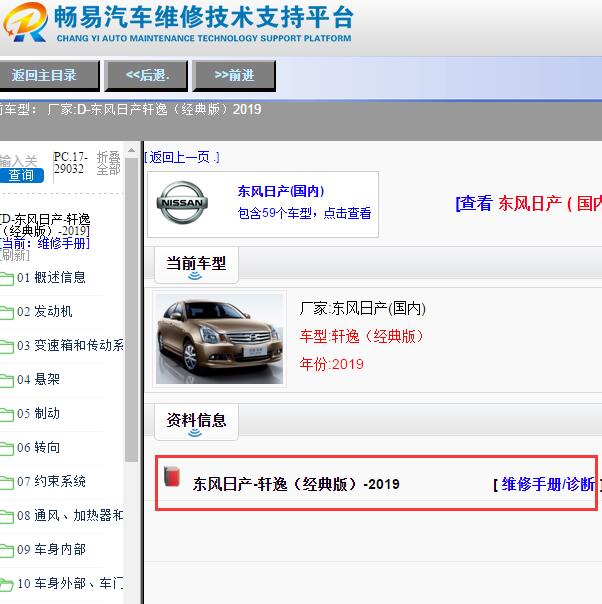Select the 资料信息 tab
Viewport: 602px width, 604px height.
(x=196, y=422)
